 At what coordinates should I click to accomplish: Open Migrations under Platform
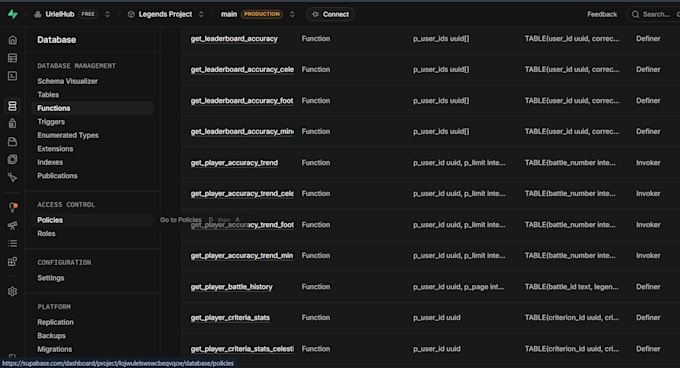(x=55, y=349)
